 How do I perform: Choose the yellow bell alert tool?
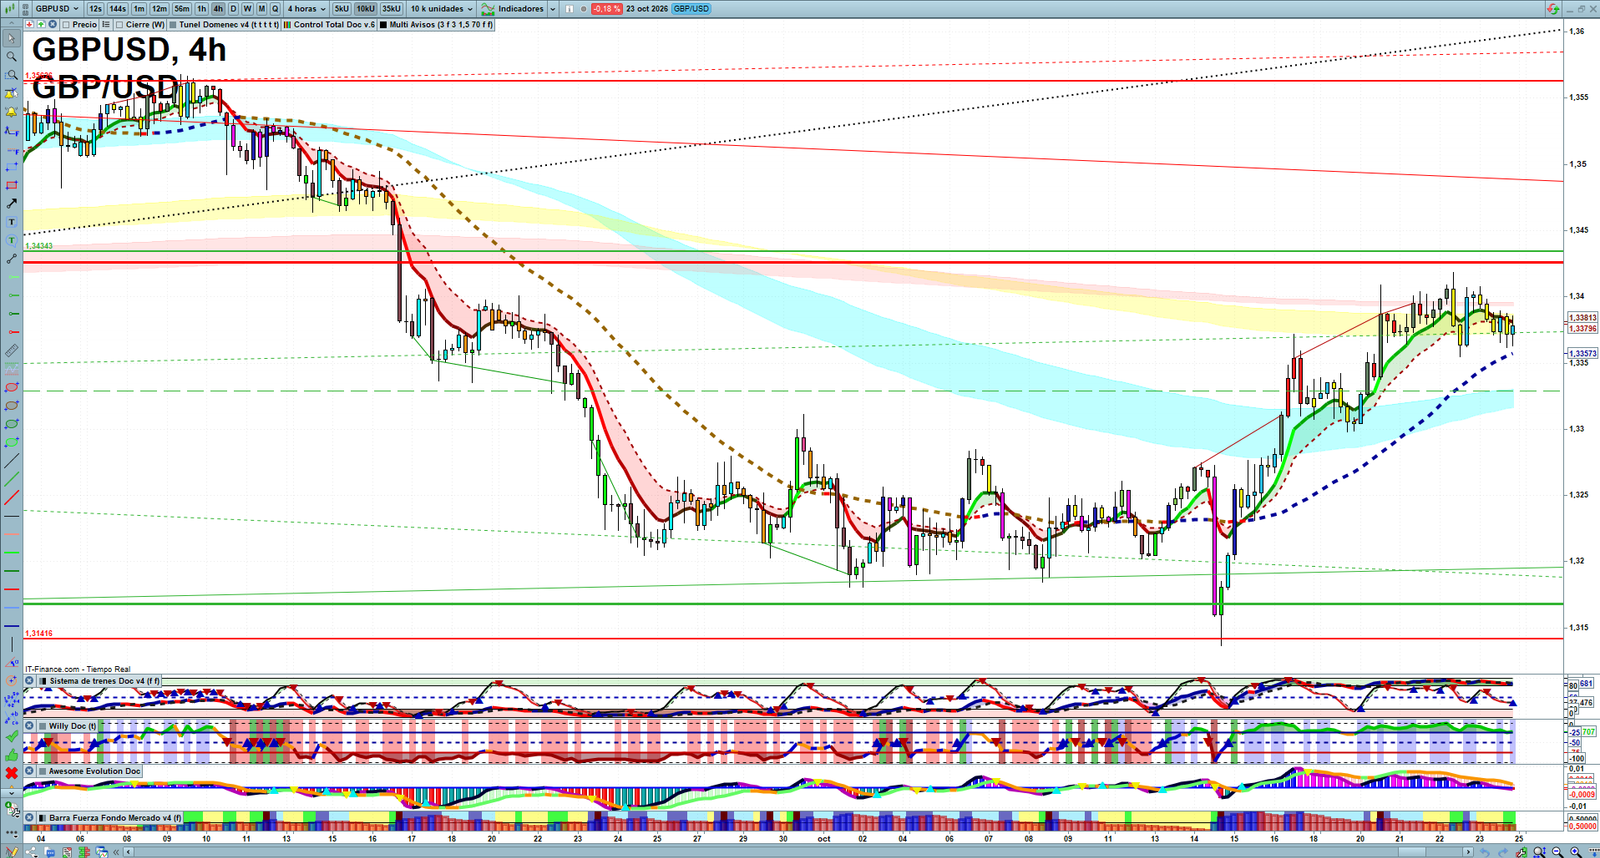[12, 112]
